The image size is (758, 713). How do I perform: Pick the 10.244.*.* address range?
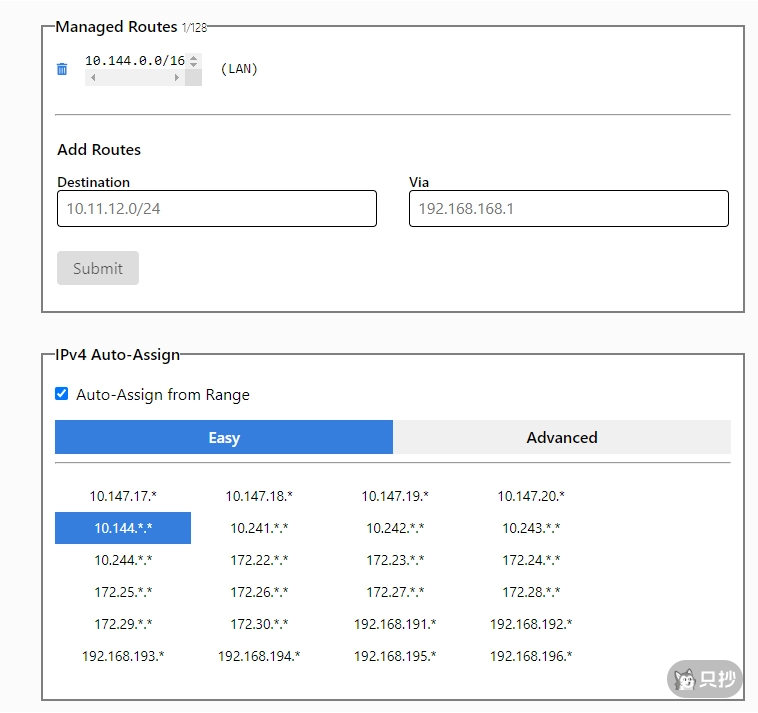pyautogui.click(x=123, y=560)
